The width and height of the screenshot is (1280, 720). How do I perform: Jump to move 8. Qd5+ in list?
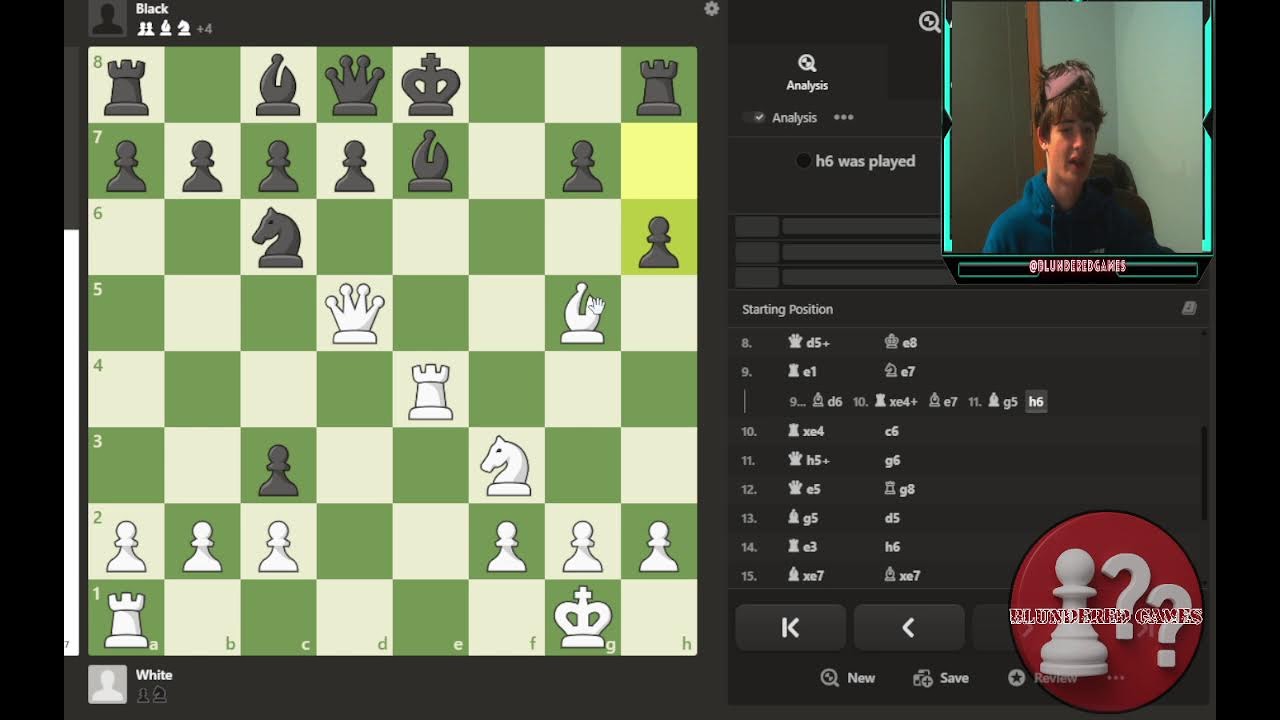pyautogui.click(x=810, y=342)
